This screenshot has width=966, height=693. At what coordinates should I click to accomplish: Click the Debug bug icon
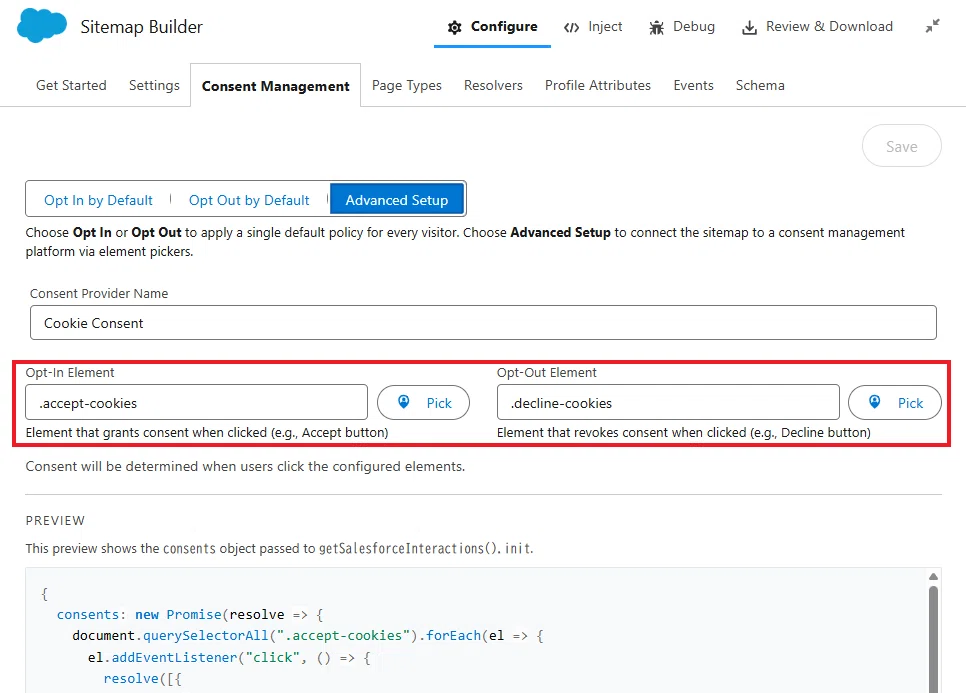(657, 27)
